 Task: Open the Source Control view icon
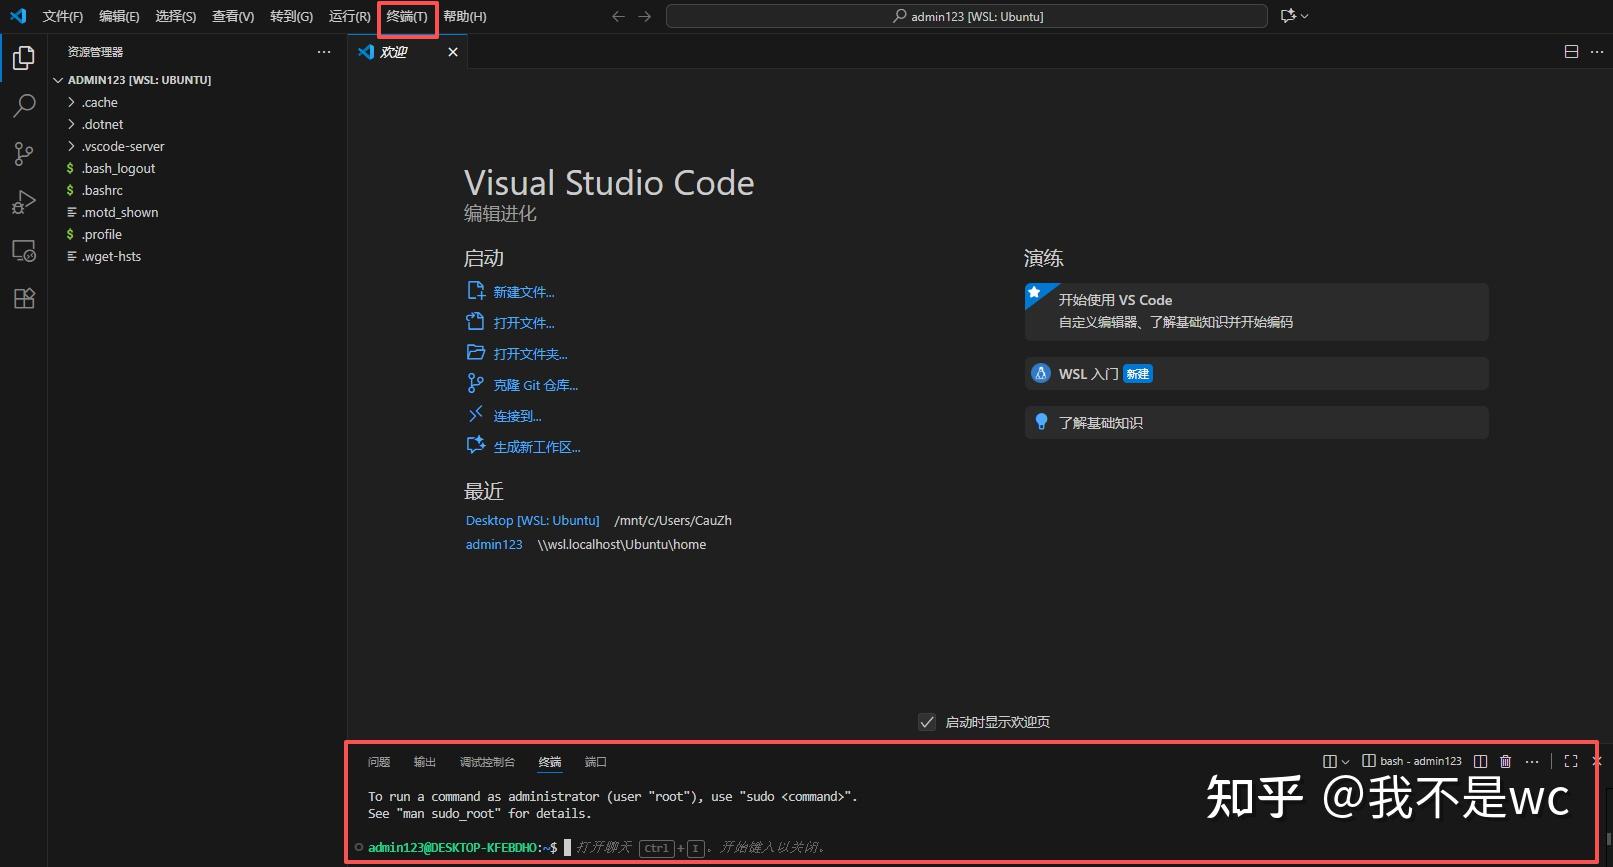(x=24, y=154)
